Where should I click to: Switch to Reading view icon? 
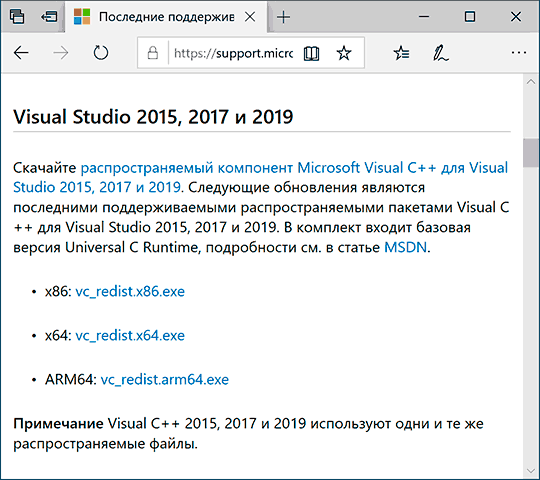pyautogui.click(x=312, y=53)
